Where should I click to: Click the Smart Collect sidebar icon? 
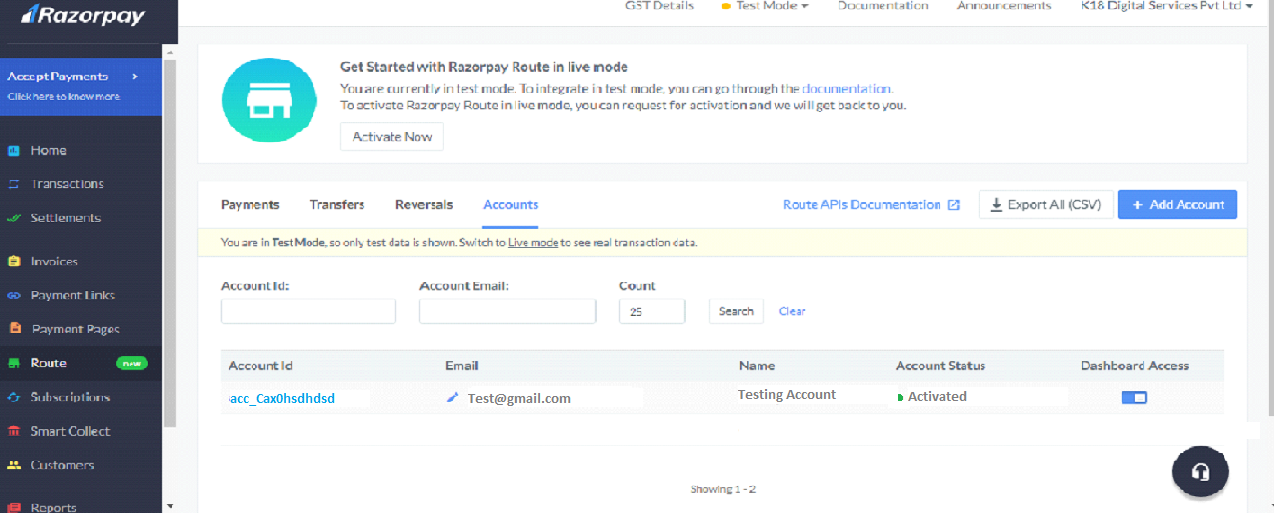tap(14, 432)
